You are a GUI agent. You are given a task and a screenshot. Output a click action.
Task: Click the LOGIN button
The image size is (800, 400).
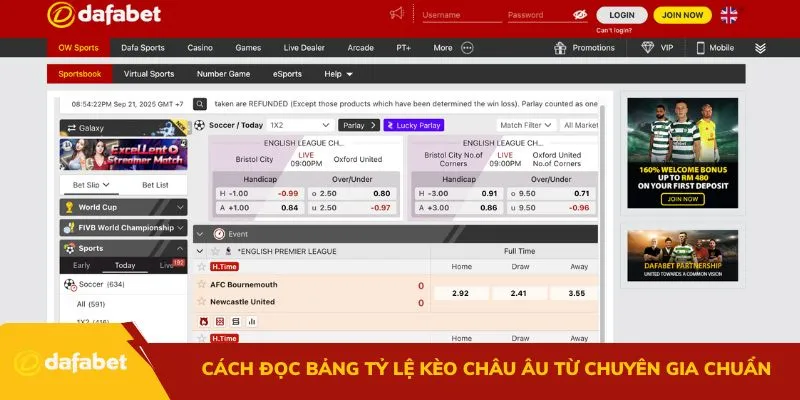(x=621, y=15)
